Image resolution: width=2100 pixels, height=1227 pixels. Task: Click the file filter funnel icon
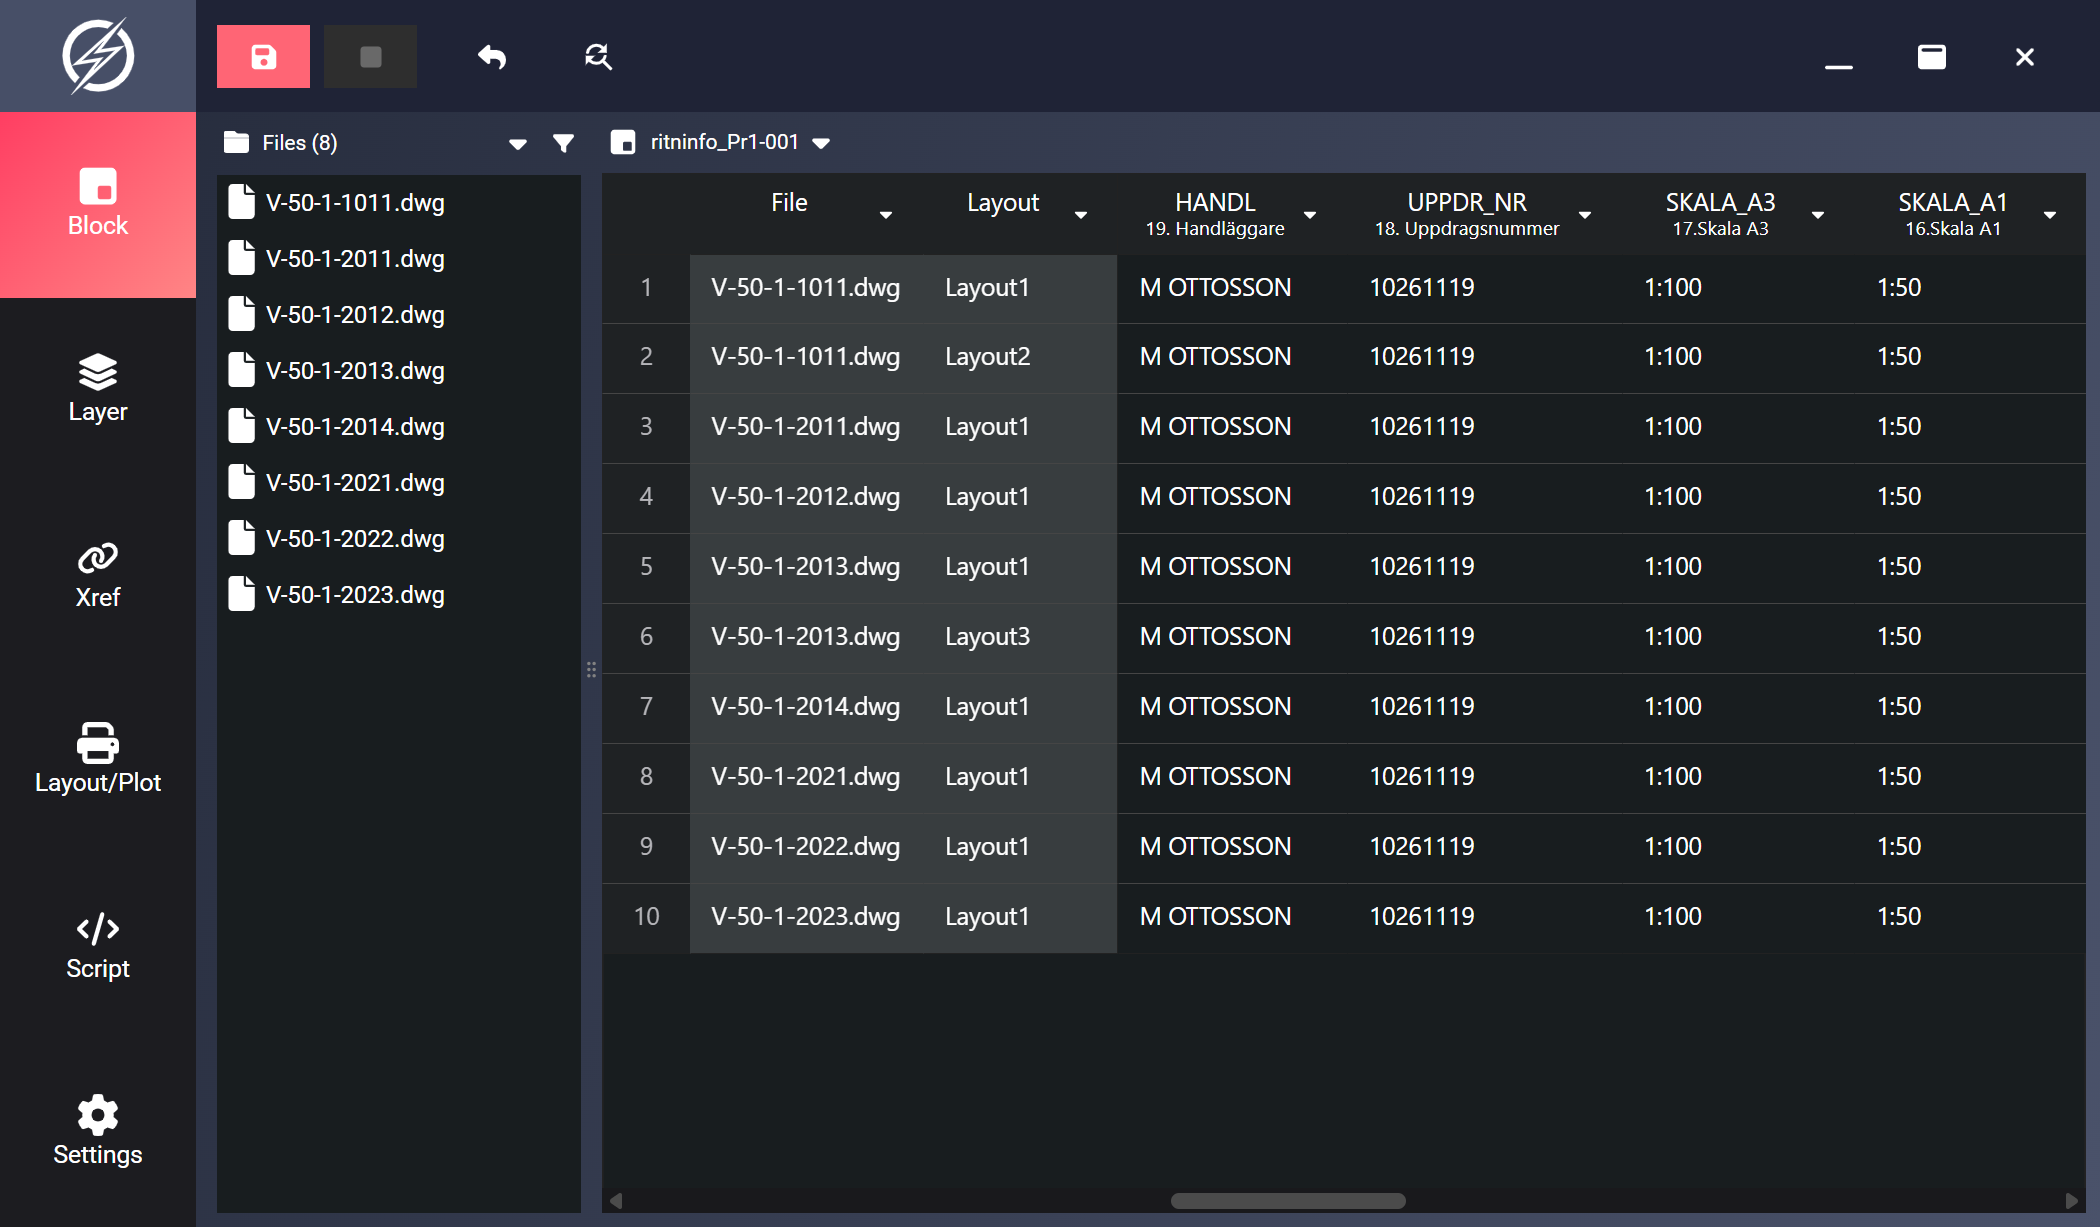click(564, 143)
